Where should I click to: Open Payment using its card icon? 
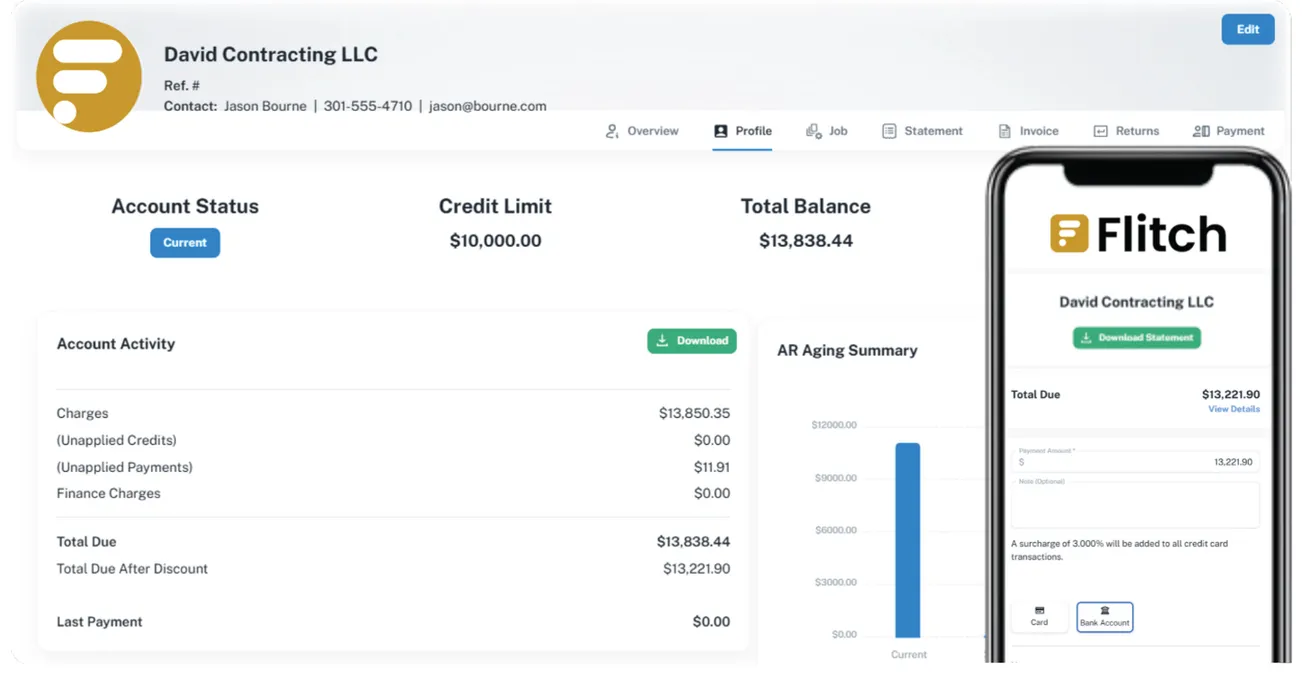[x=1200, y=130]
